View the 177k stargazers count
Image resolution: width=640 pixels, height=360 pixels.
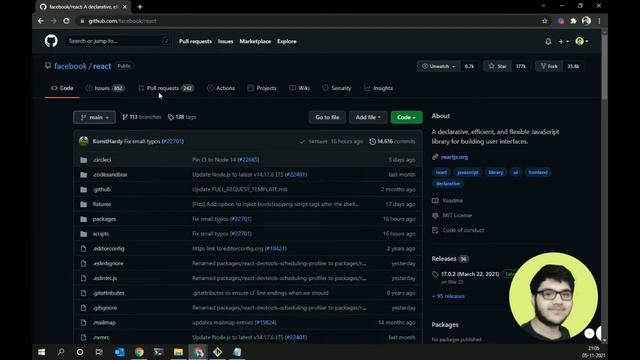[x=520, y=66]
